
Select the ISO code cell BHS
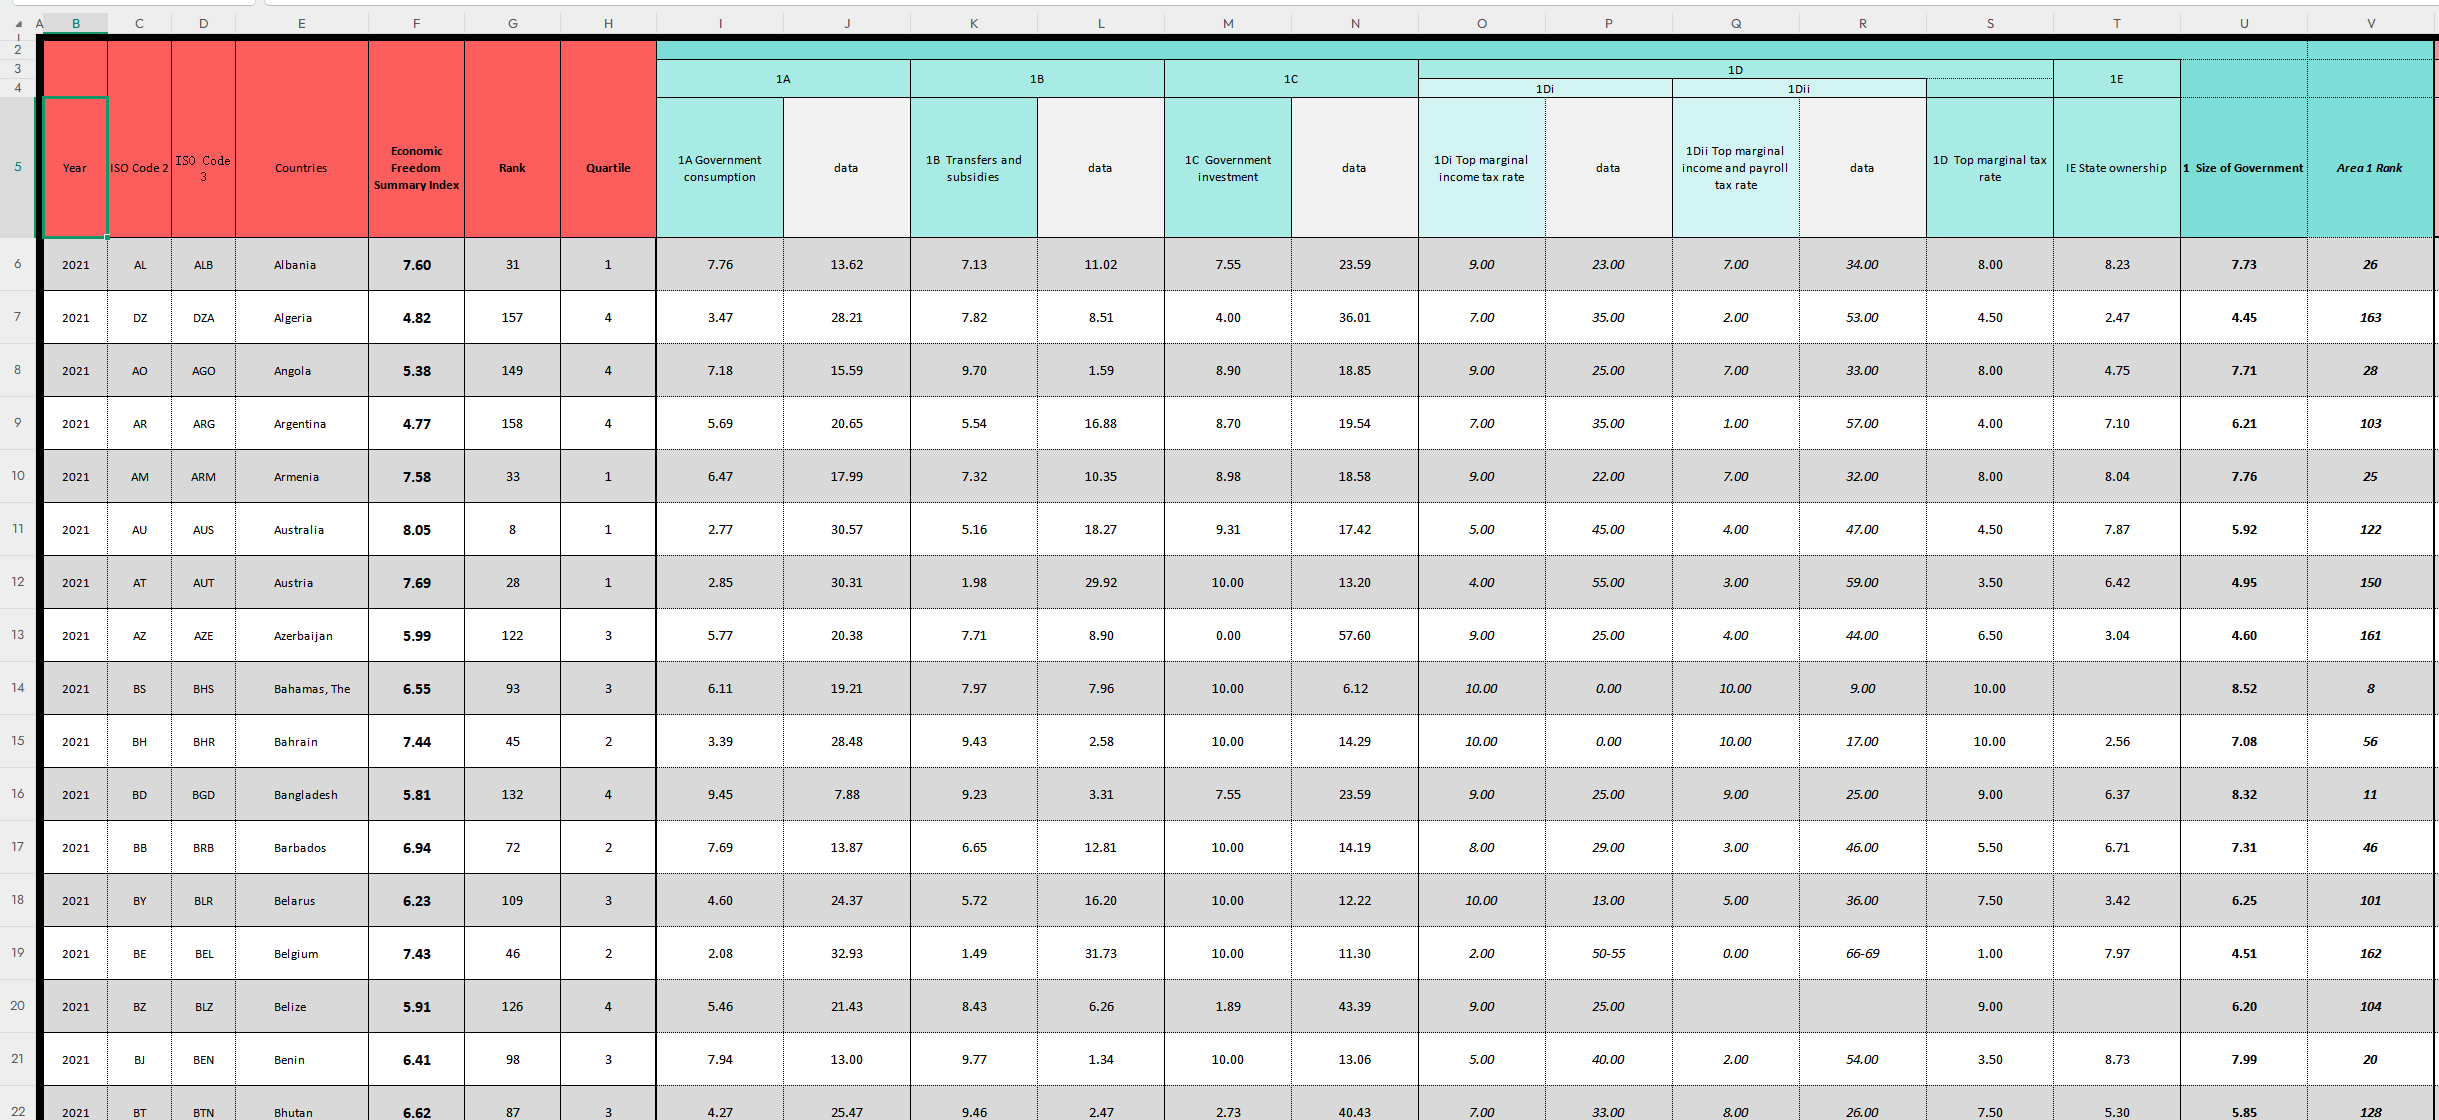click(203, 689)
